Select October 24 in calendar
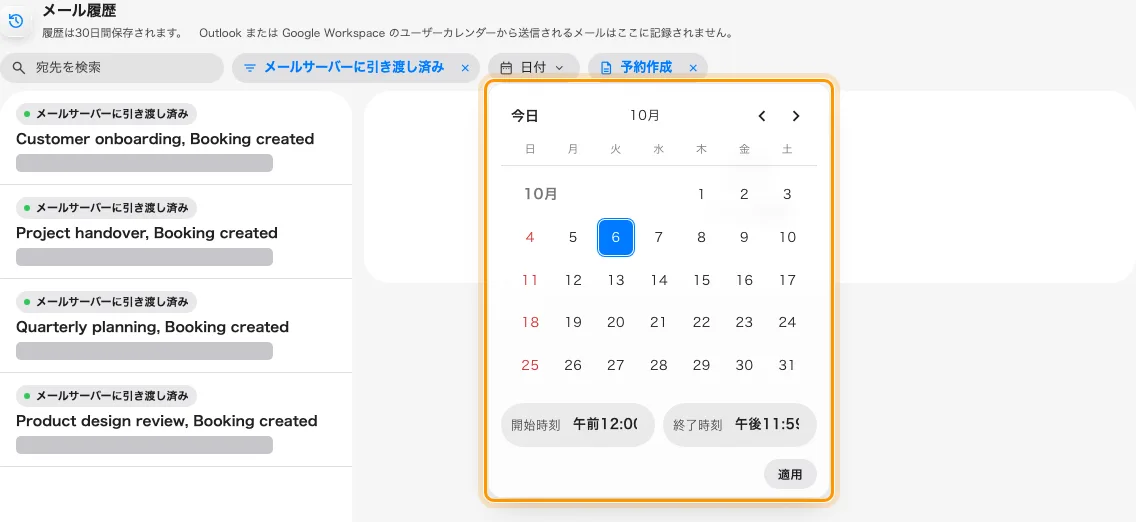This screenshot has height=522, width=1136. [x=788, y=322]
